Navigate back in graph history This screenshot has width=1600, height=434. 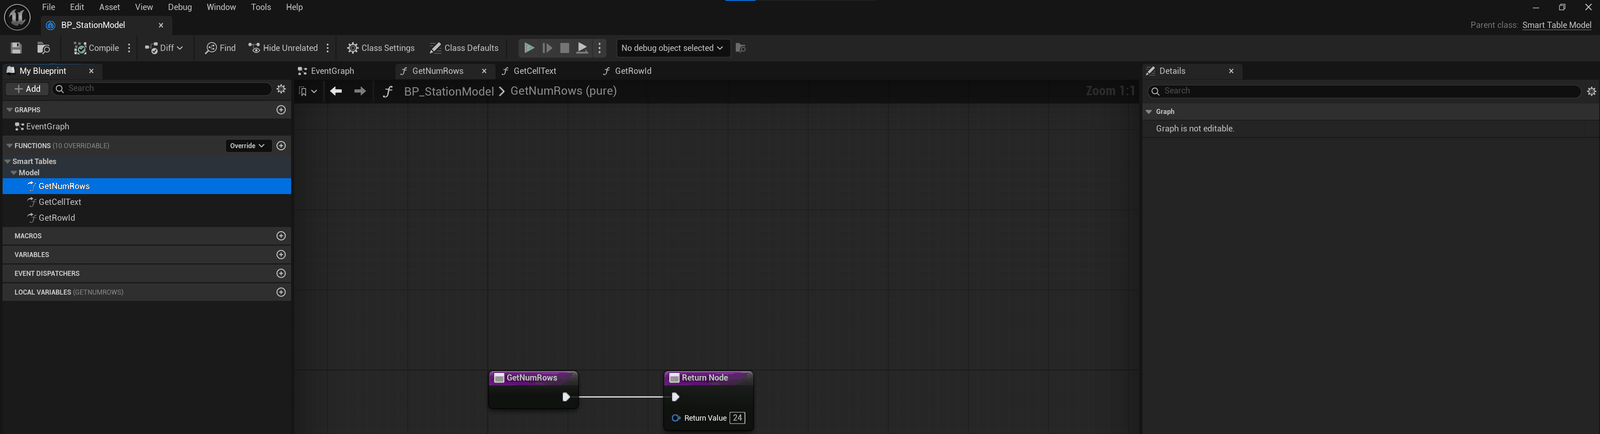336,91
